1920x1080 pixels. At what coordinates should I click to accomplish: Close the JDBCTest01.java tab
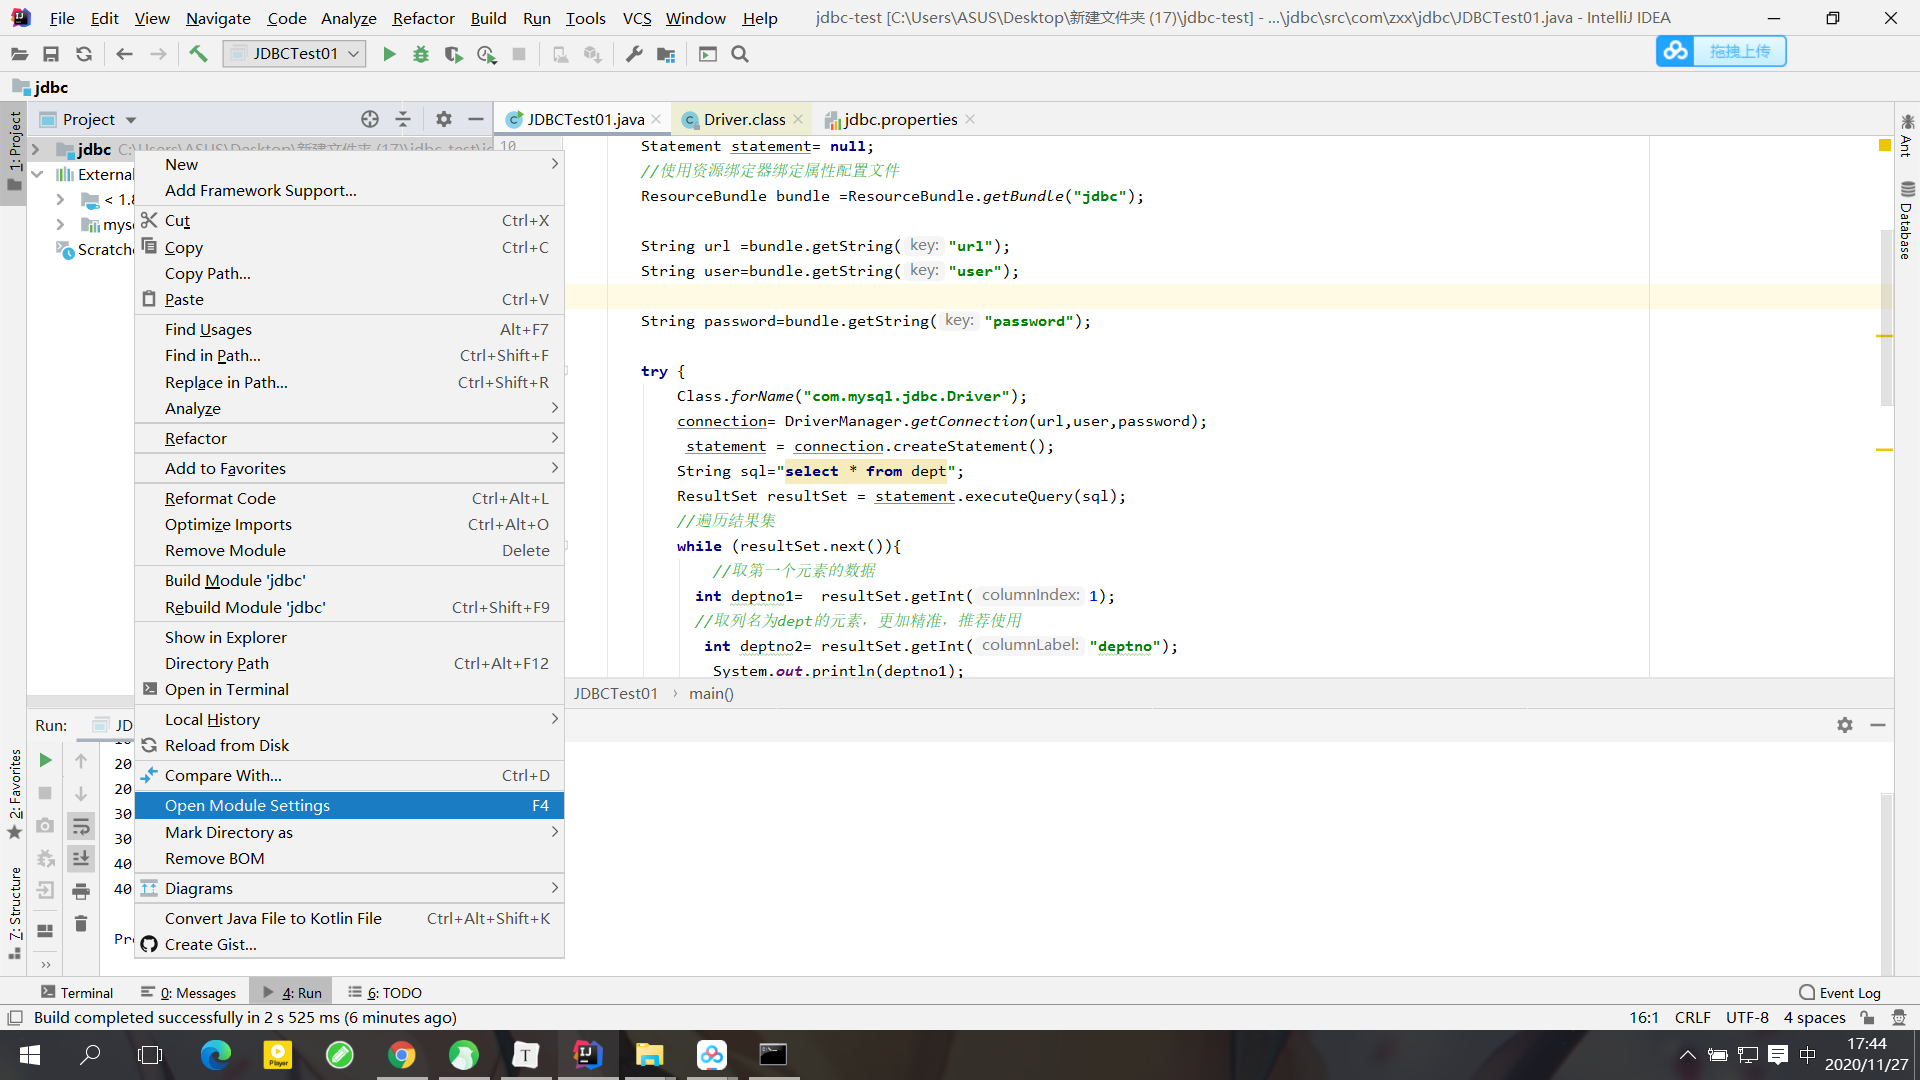[656, 119]
